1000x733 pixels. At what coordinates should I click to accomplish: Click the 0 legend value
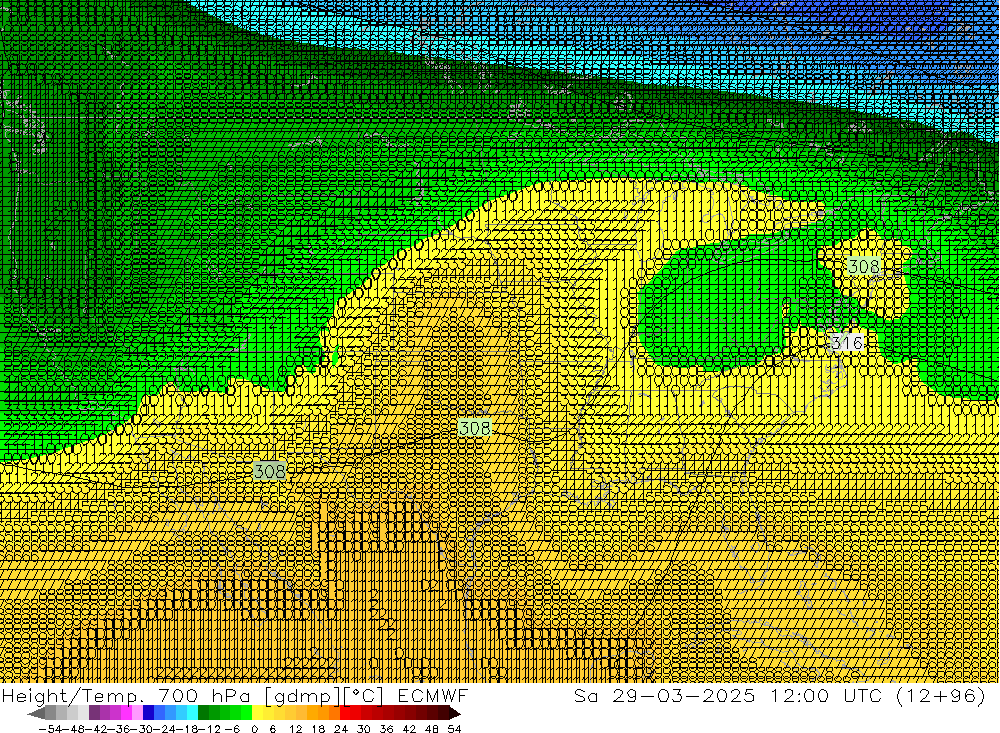tap(254, 729)
